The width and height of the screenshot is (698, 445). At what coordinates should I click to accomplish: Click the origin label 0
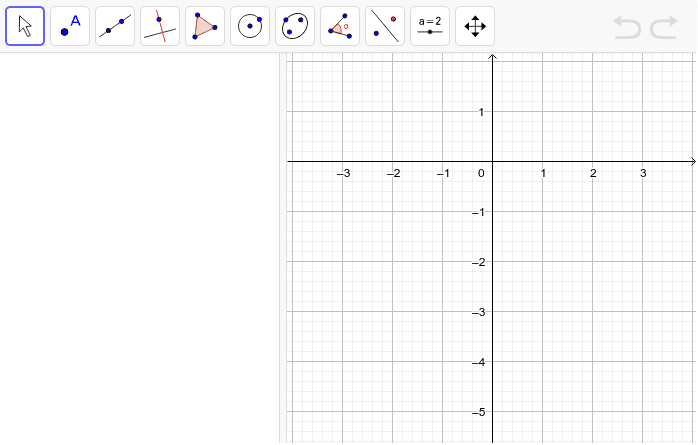481,174
